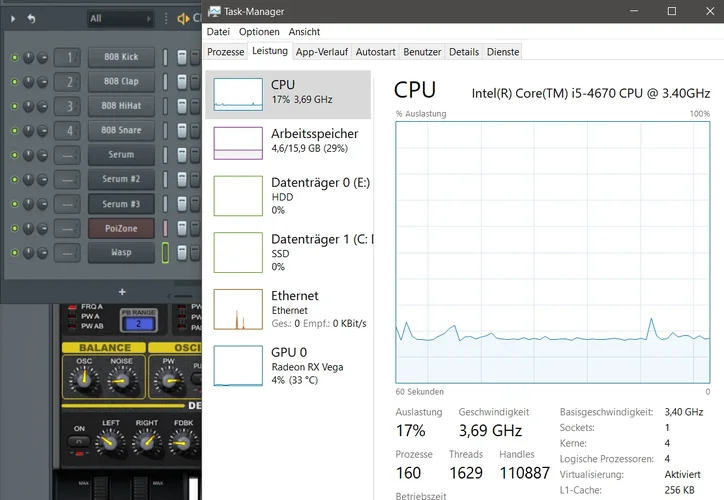Click mixer track number 2 for 808 Clap
724x500 pixels.
pyautogui.click(x=67, y=82)
